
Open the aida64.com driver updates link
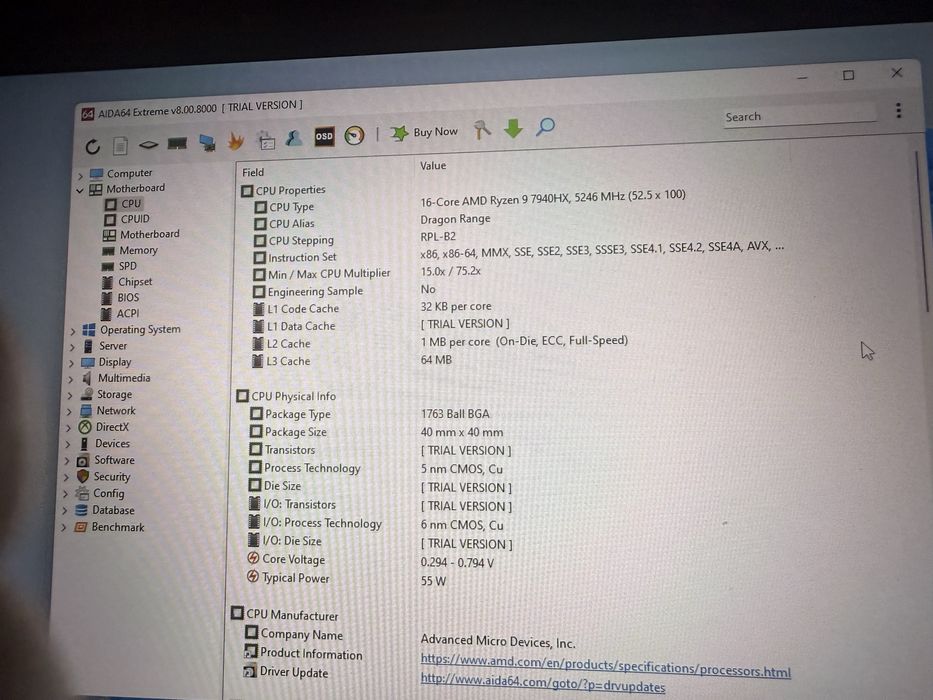tap(543, 682)
